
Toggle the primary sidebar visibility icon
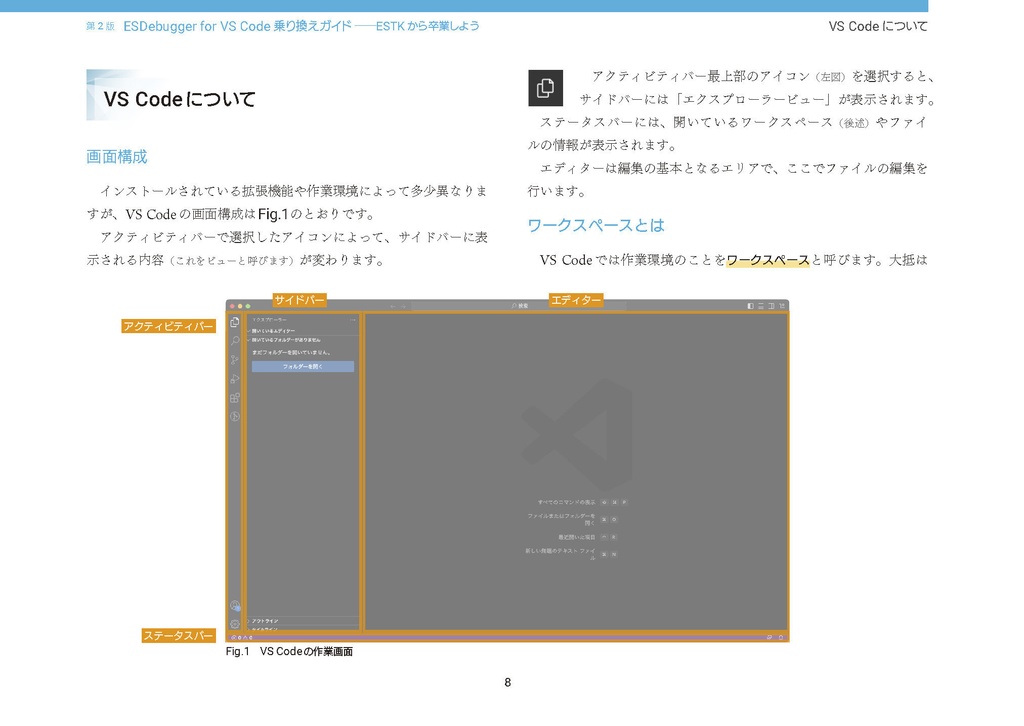pyautogui.click(x=750, y=306)
